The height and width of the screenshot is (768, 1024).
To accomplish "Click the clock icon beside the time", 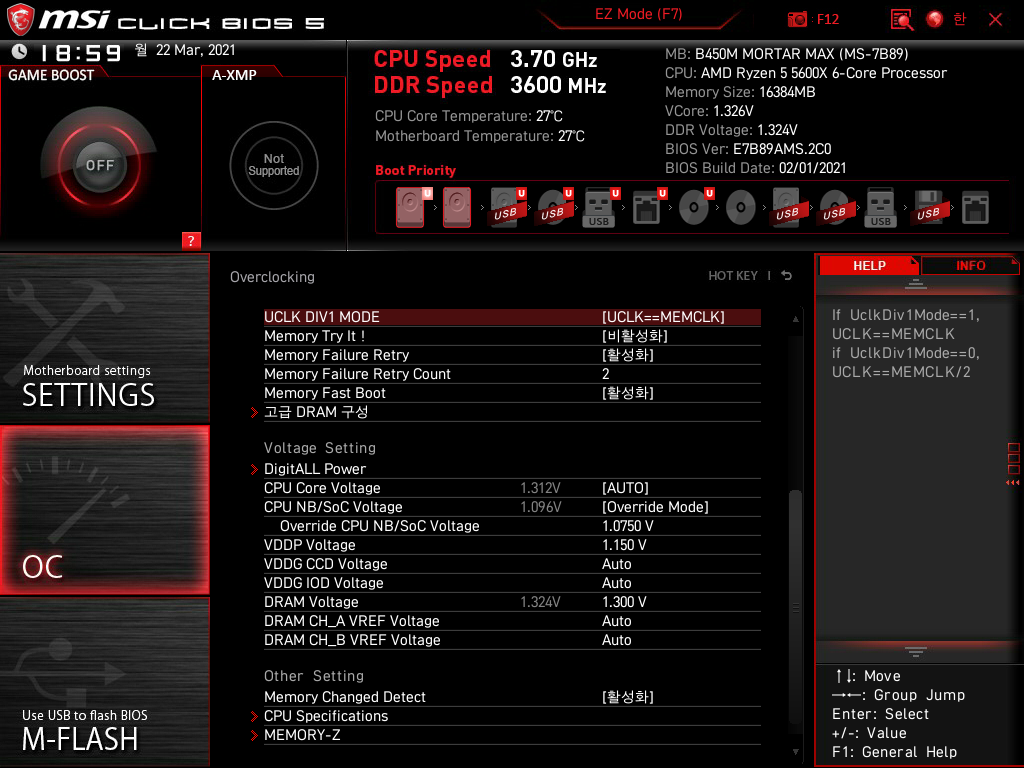I will [x=20, y=51].
